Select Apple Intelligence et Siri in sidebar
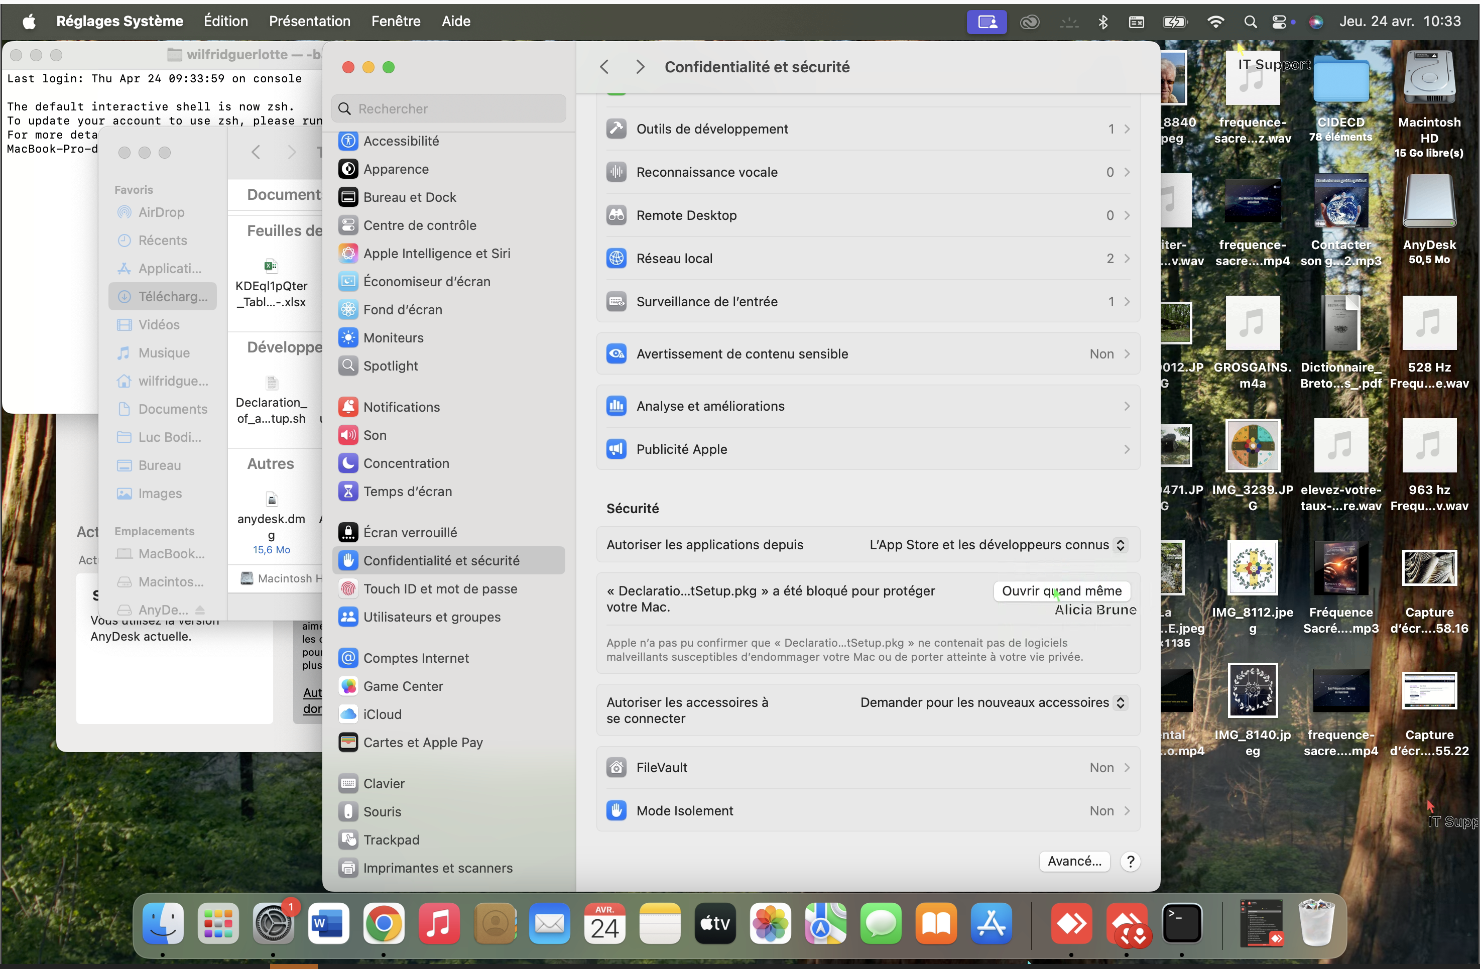Image resolution: width=1480 pixels, height=969 pixels. tap(436, 254)
